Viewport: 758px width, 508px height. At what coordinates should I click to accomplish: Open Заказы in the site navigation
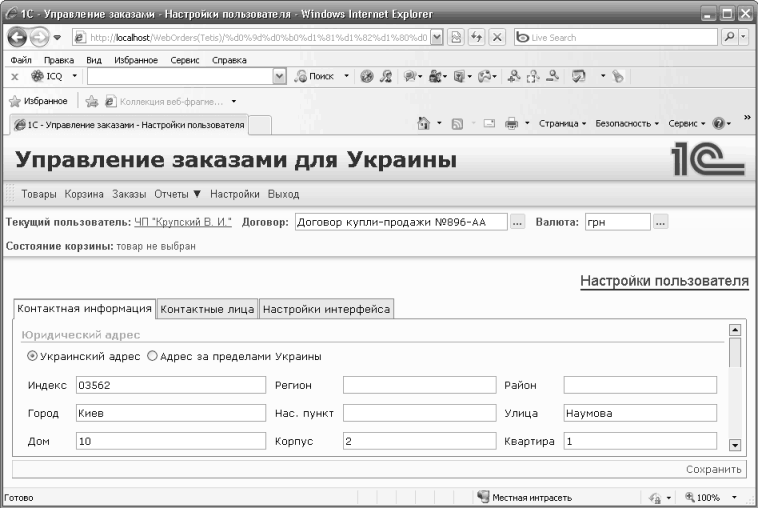coord(129,194)
